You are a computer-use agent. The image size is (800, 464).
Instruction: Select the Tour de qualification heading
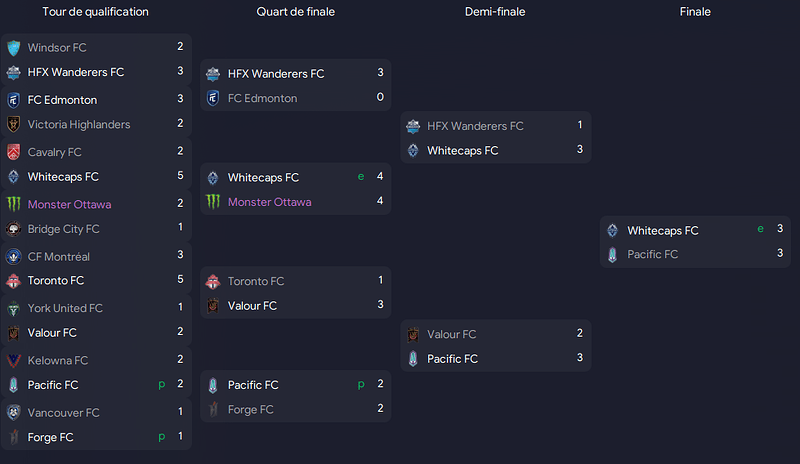[x=95, y=12]
